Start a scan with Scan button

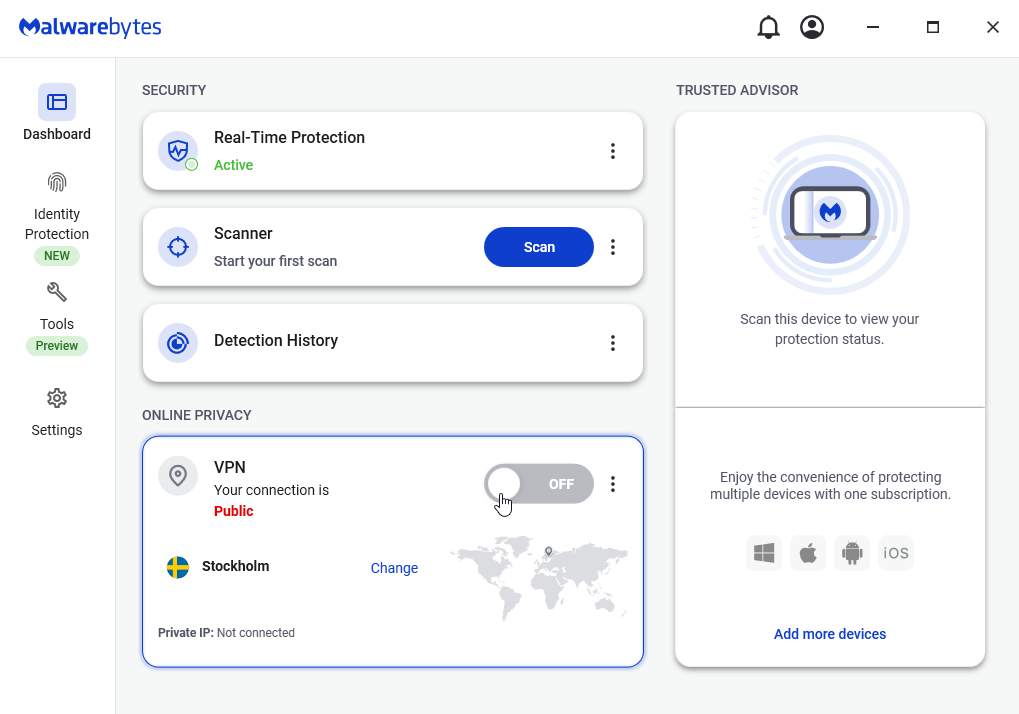539,247
